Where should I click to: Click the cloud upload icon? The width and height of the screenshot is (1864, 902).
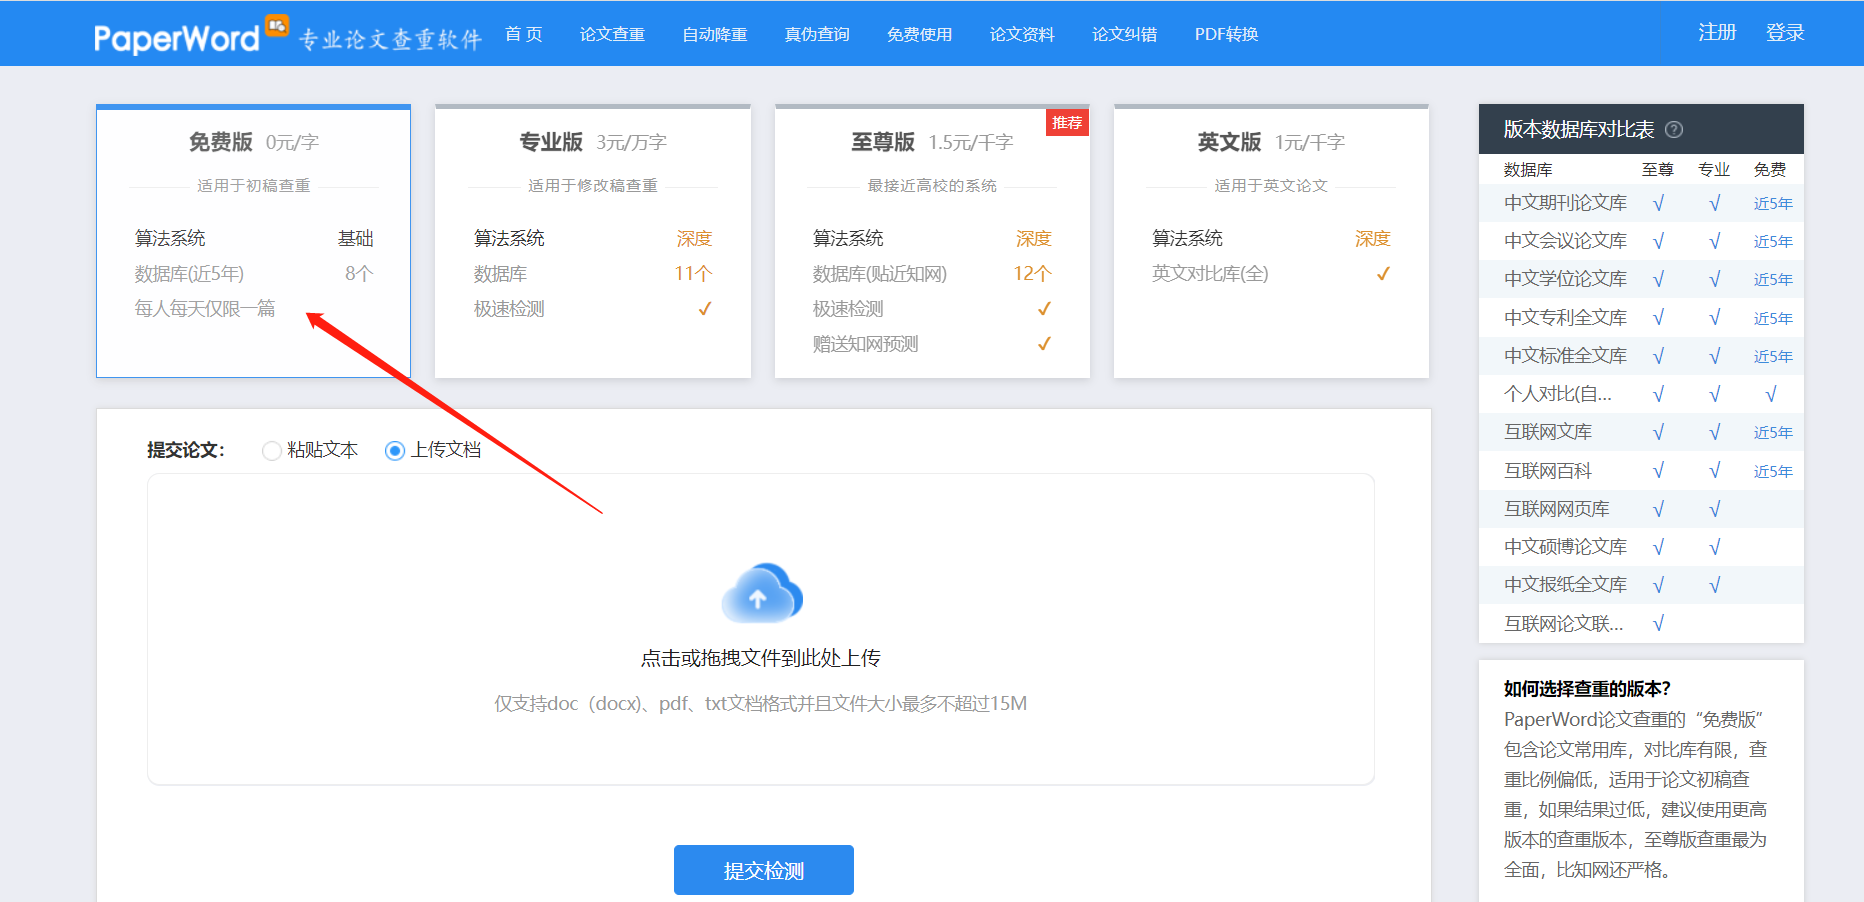coord(762,592)
